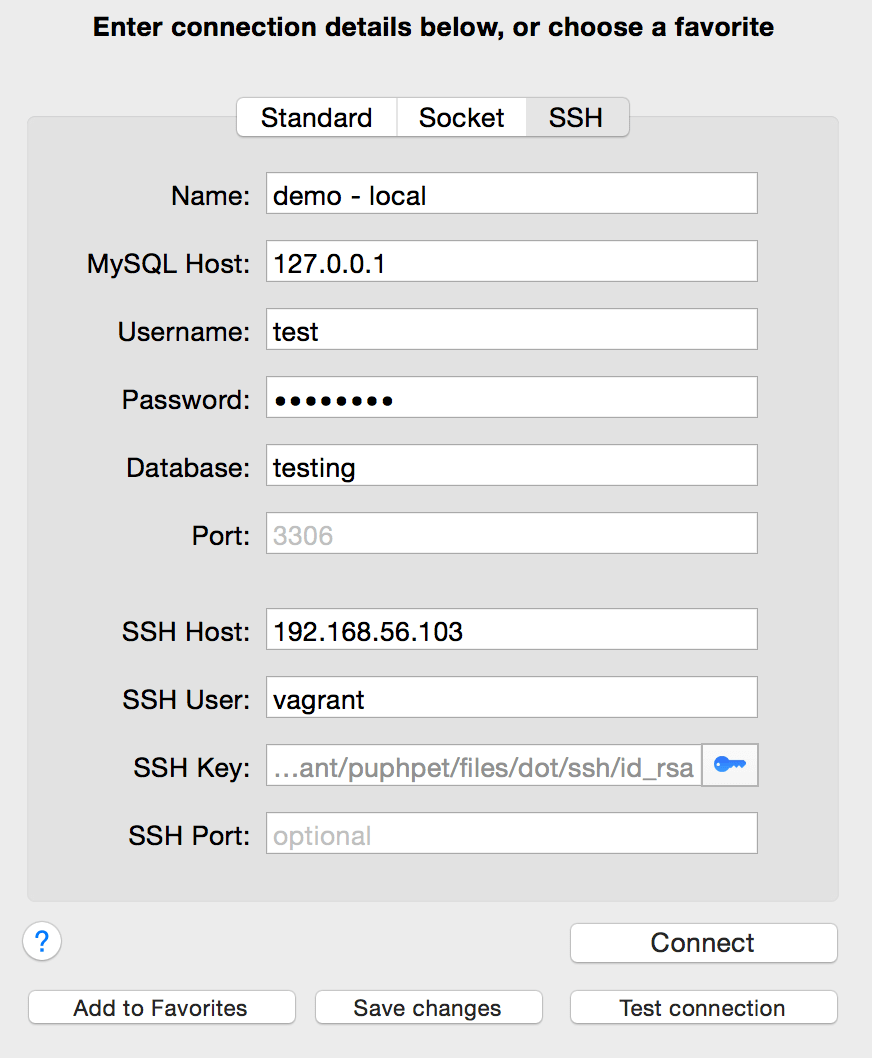Select the MySQL Host field showing 127.0.0.1
Image resolution: width=872 pixels, height=1058 pixels.
pyautogui.click(x=511, y=261)
